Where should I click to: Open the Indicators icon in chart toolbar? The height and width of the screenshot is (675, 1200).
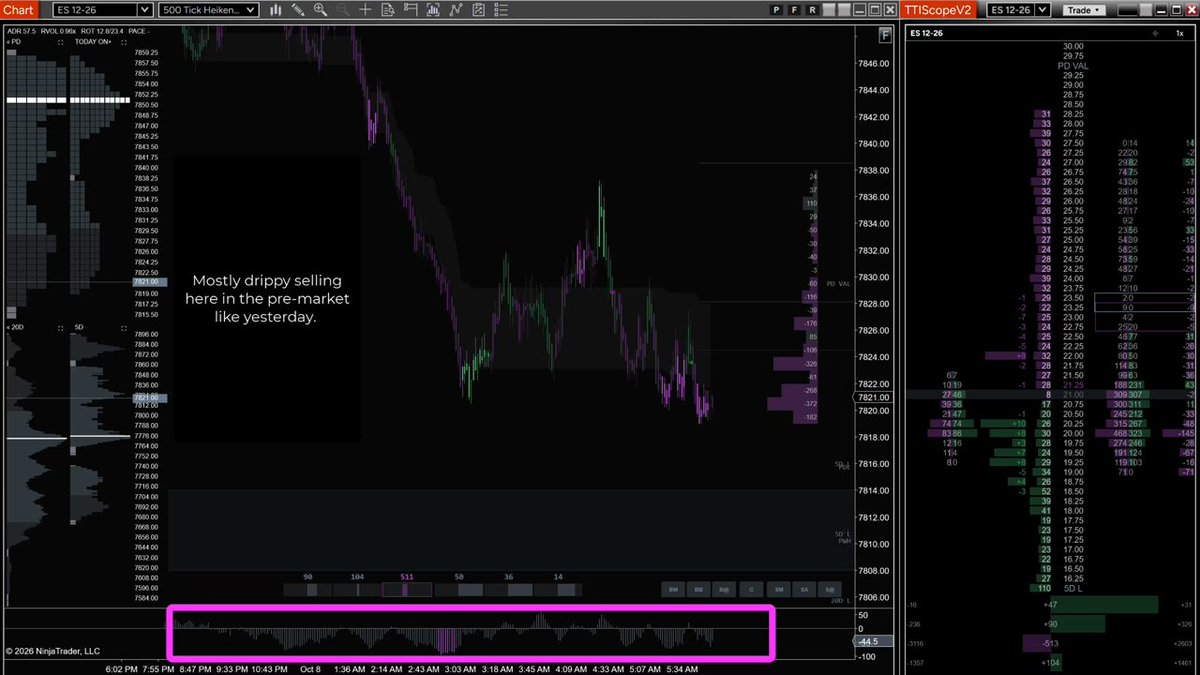point(433,10)
